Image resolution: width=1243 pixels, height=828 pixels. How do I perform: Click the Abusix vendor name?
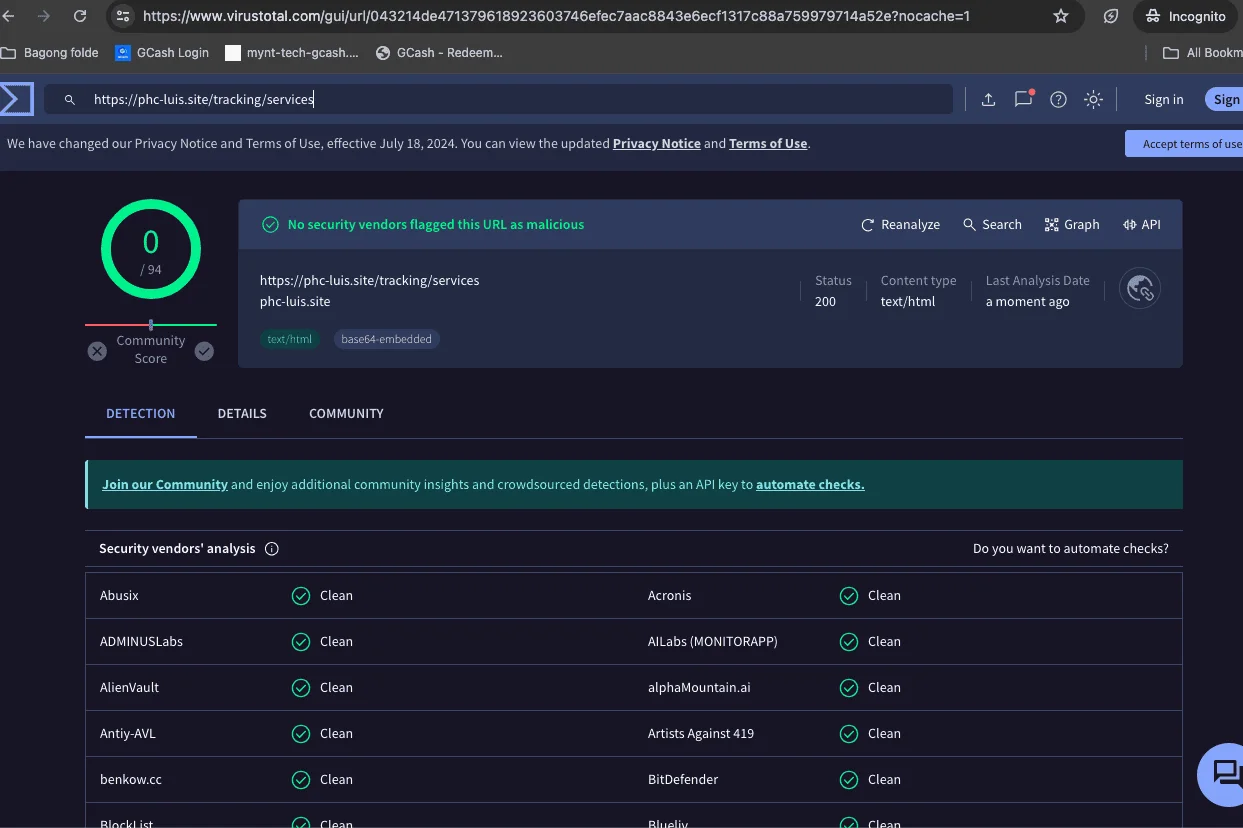point(119,595)
